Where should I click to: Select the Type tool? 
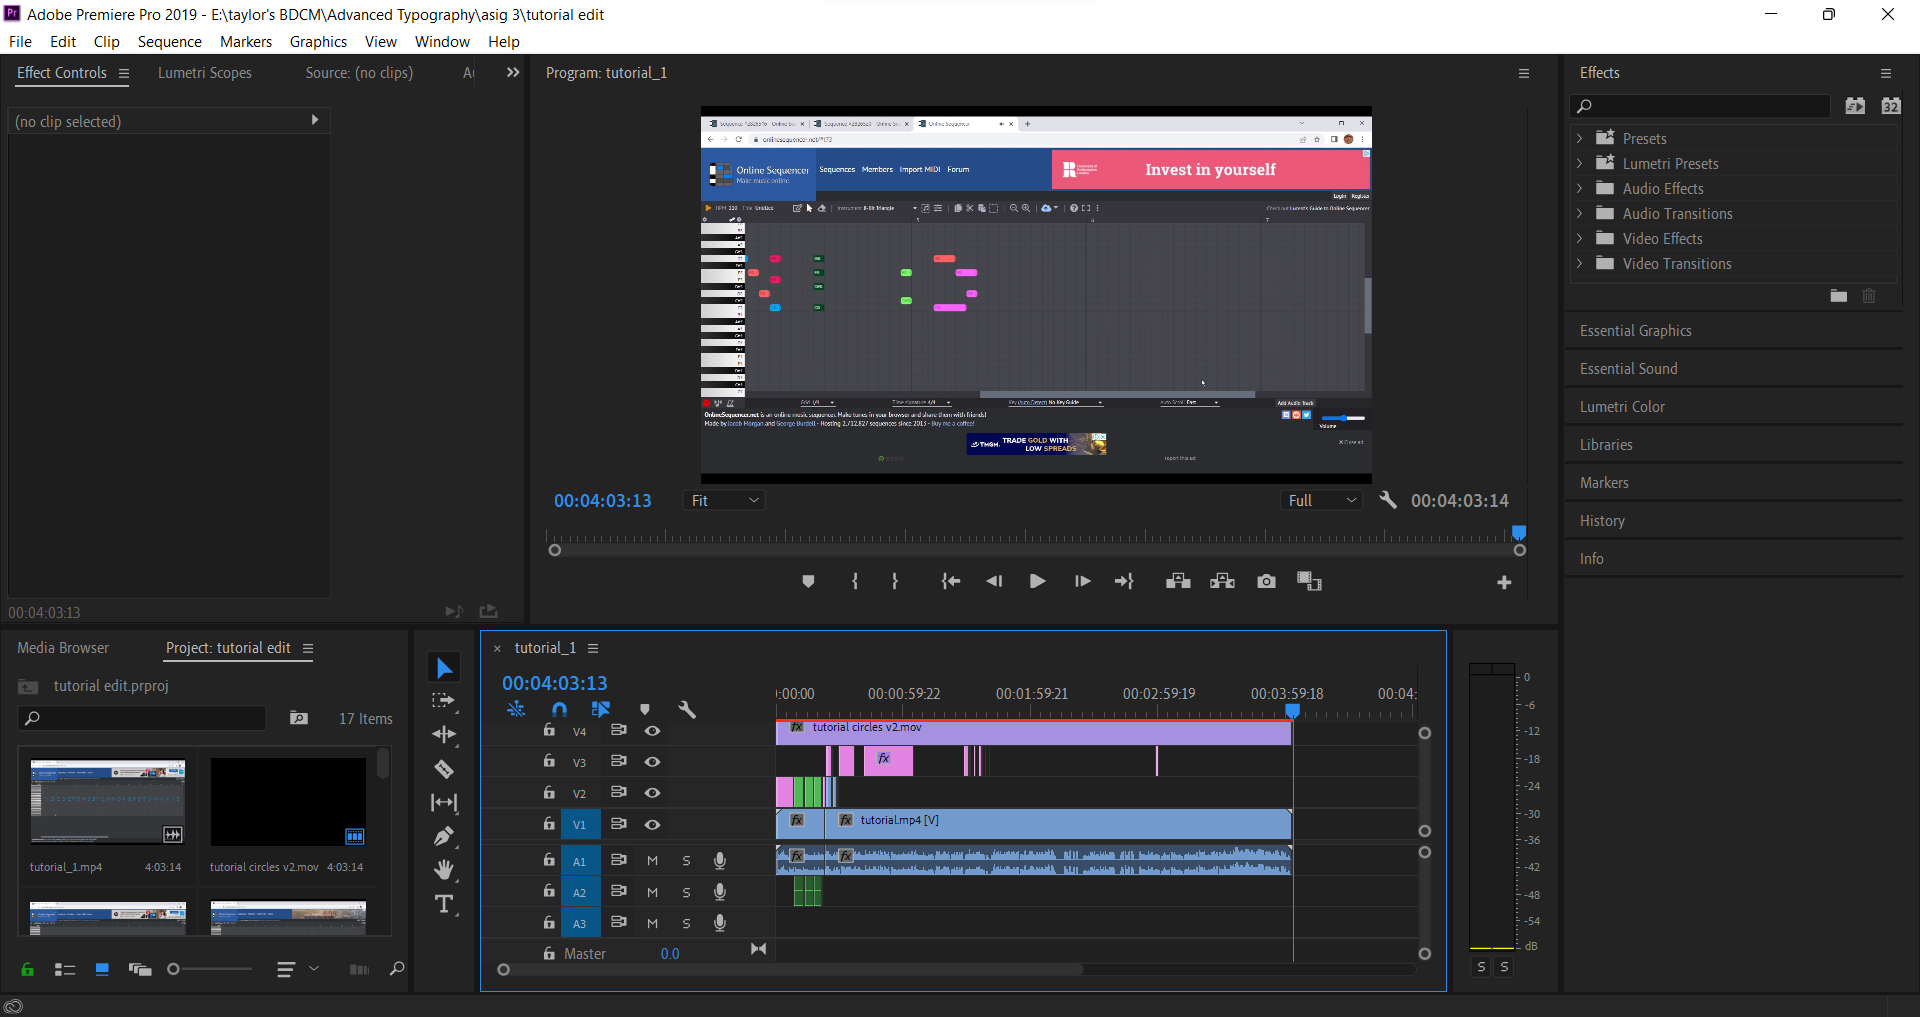click(444, 904)
